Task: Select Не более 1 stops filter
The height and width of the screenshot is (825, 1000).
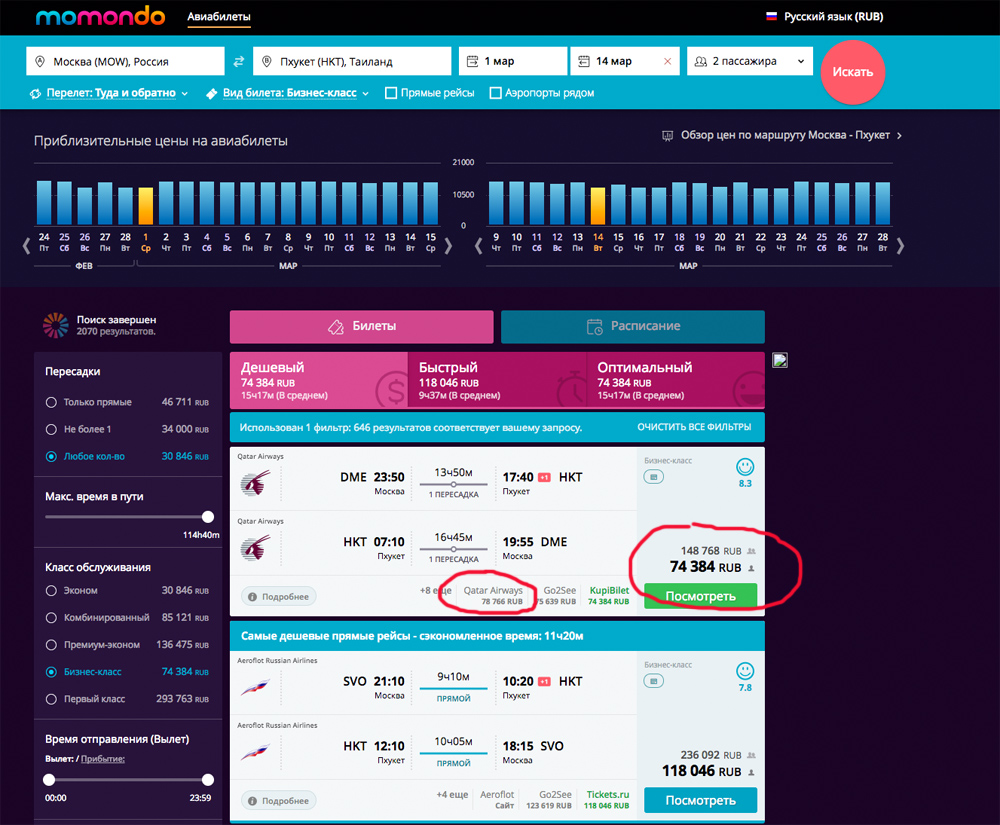Action: click(51, 429)
